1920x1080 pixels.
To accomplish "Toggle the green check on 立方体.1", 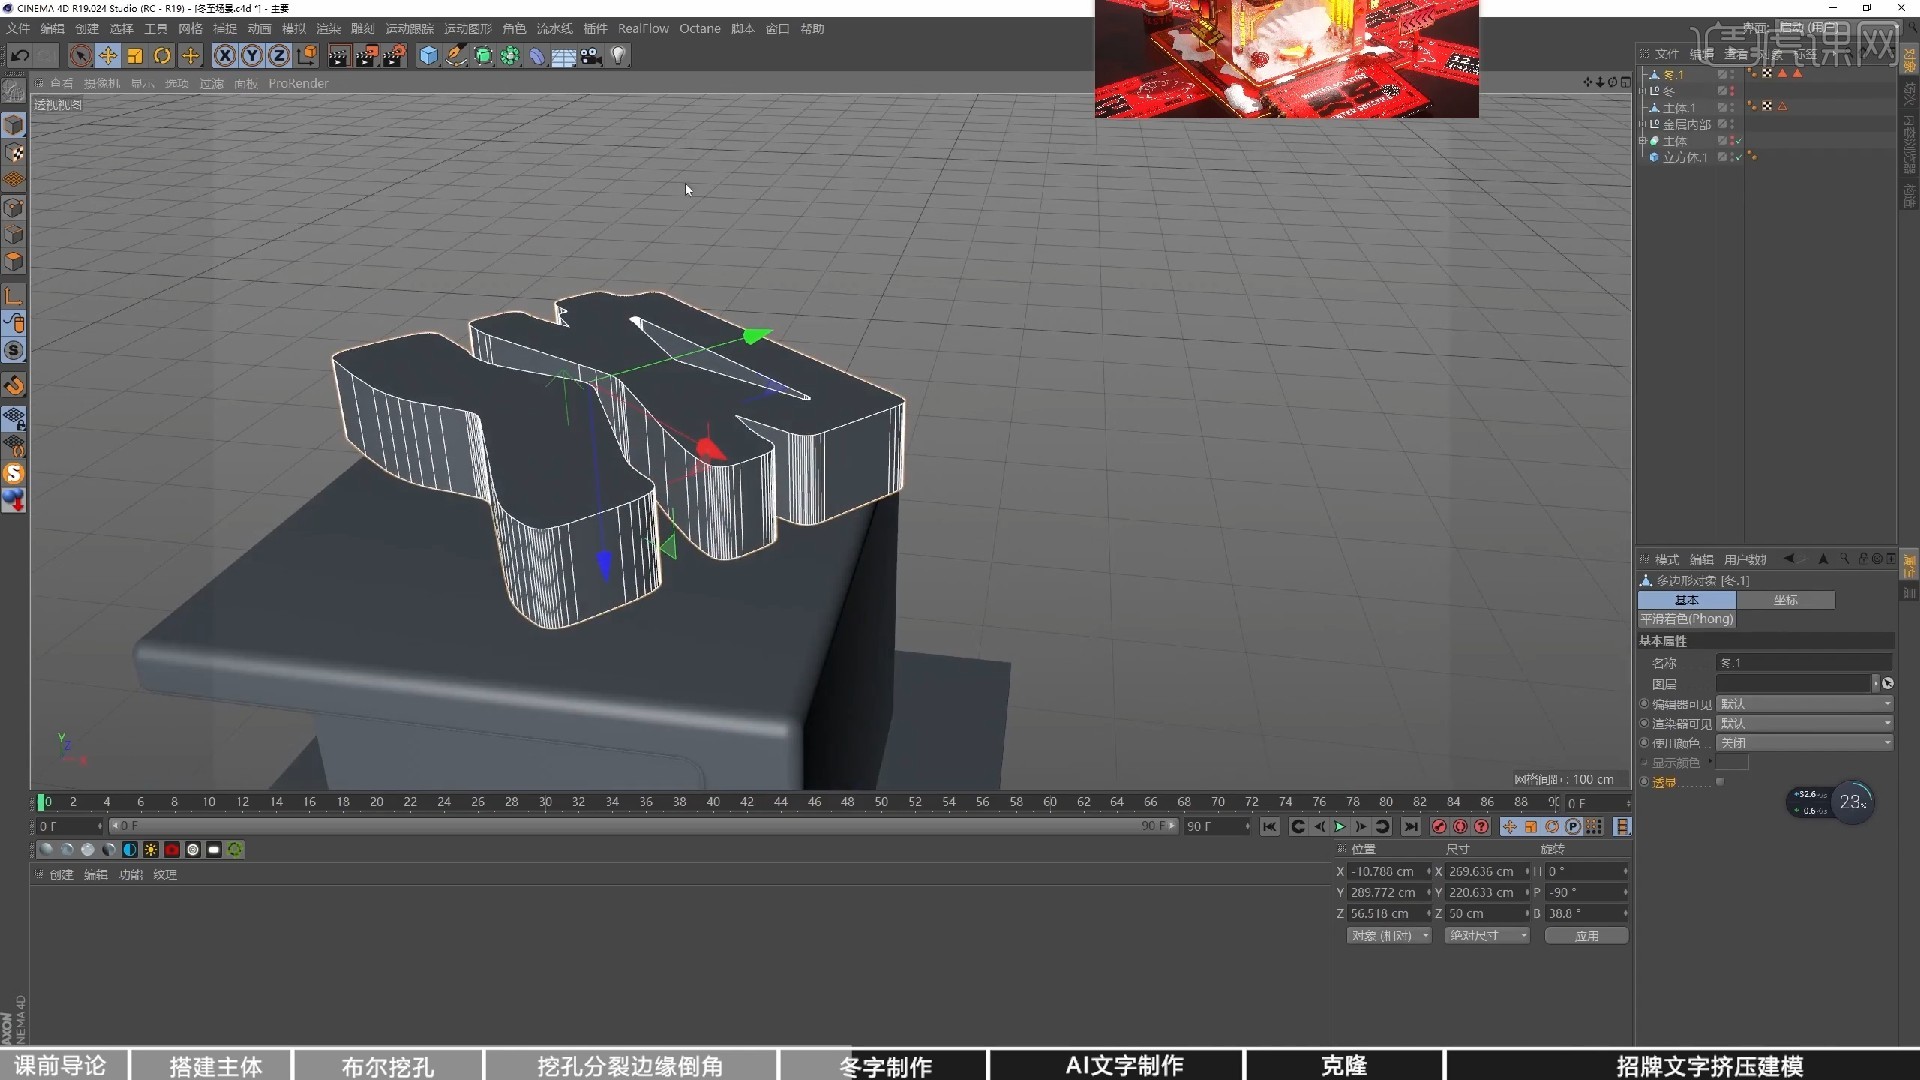I will pyautogui.click(x=1740, y=158).
